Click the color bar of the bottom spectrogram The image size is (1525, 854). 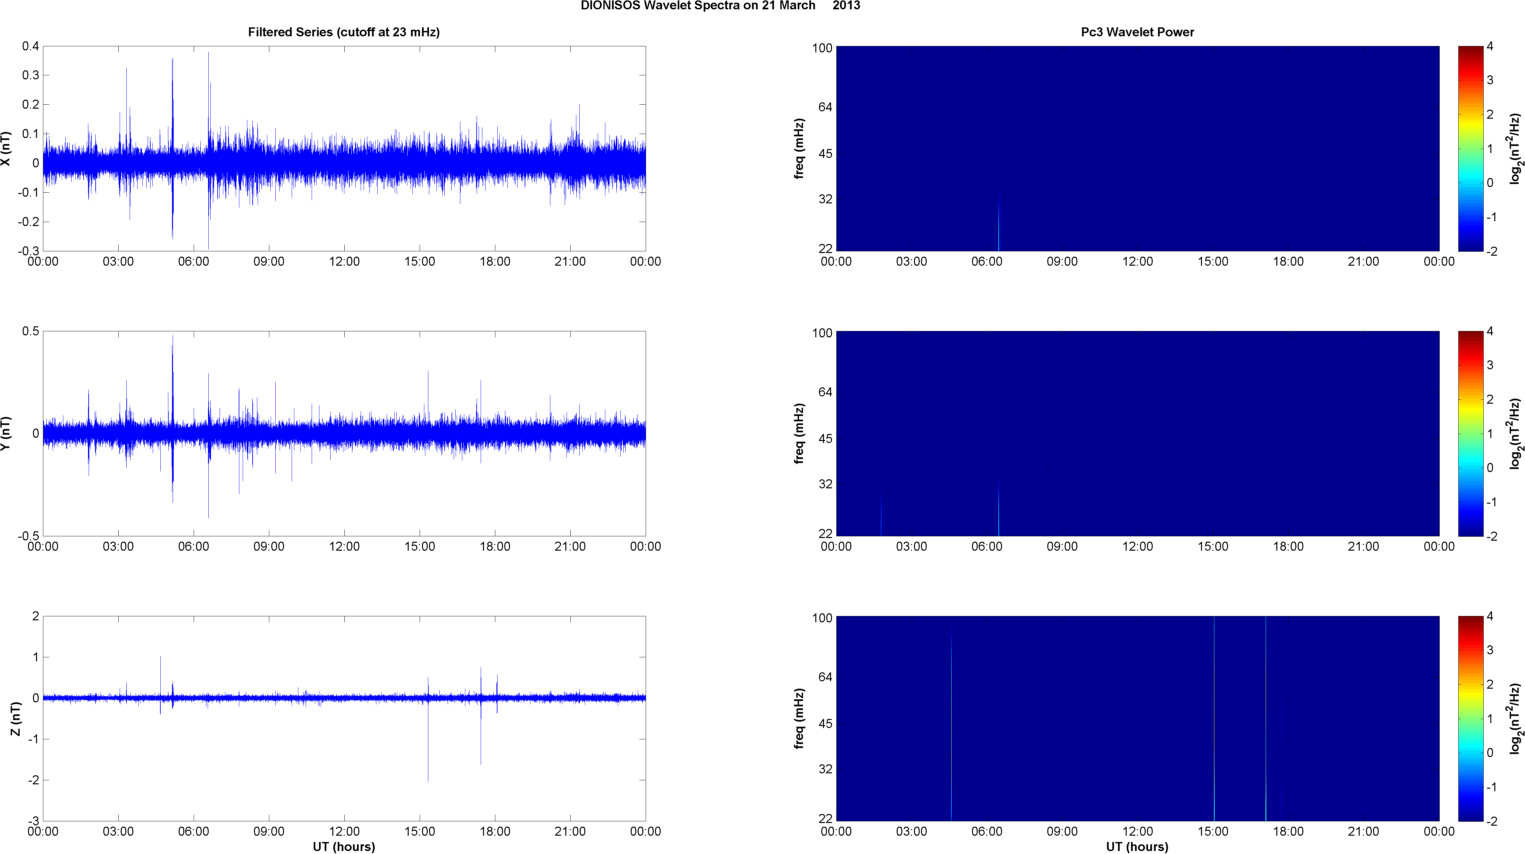(1470, 718)
